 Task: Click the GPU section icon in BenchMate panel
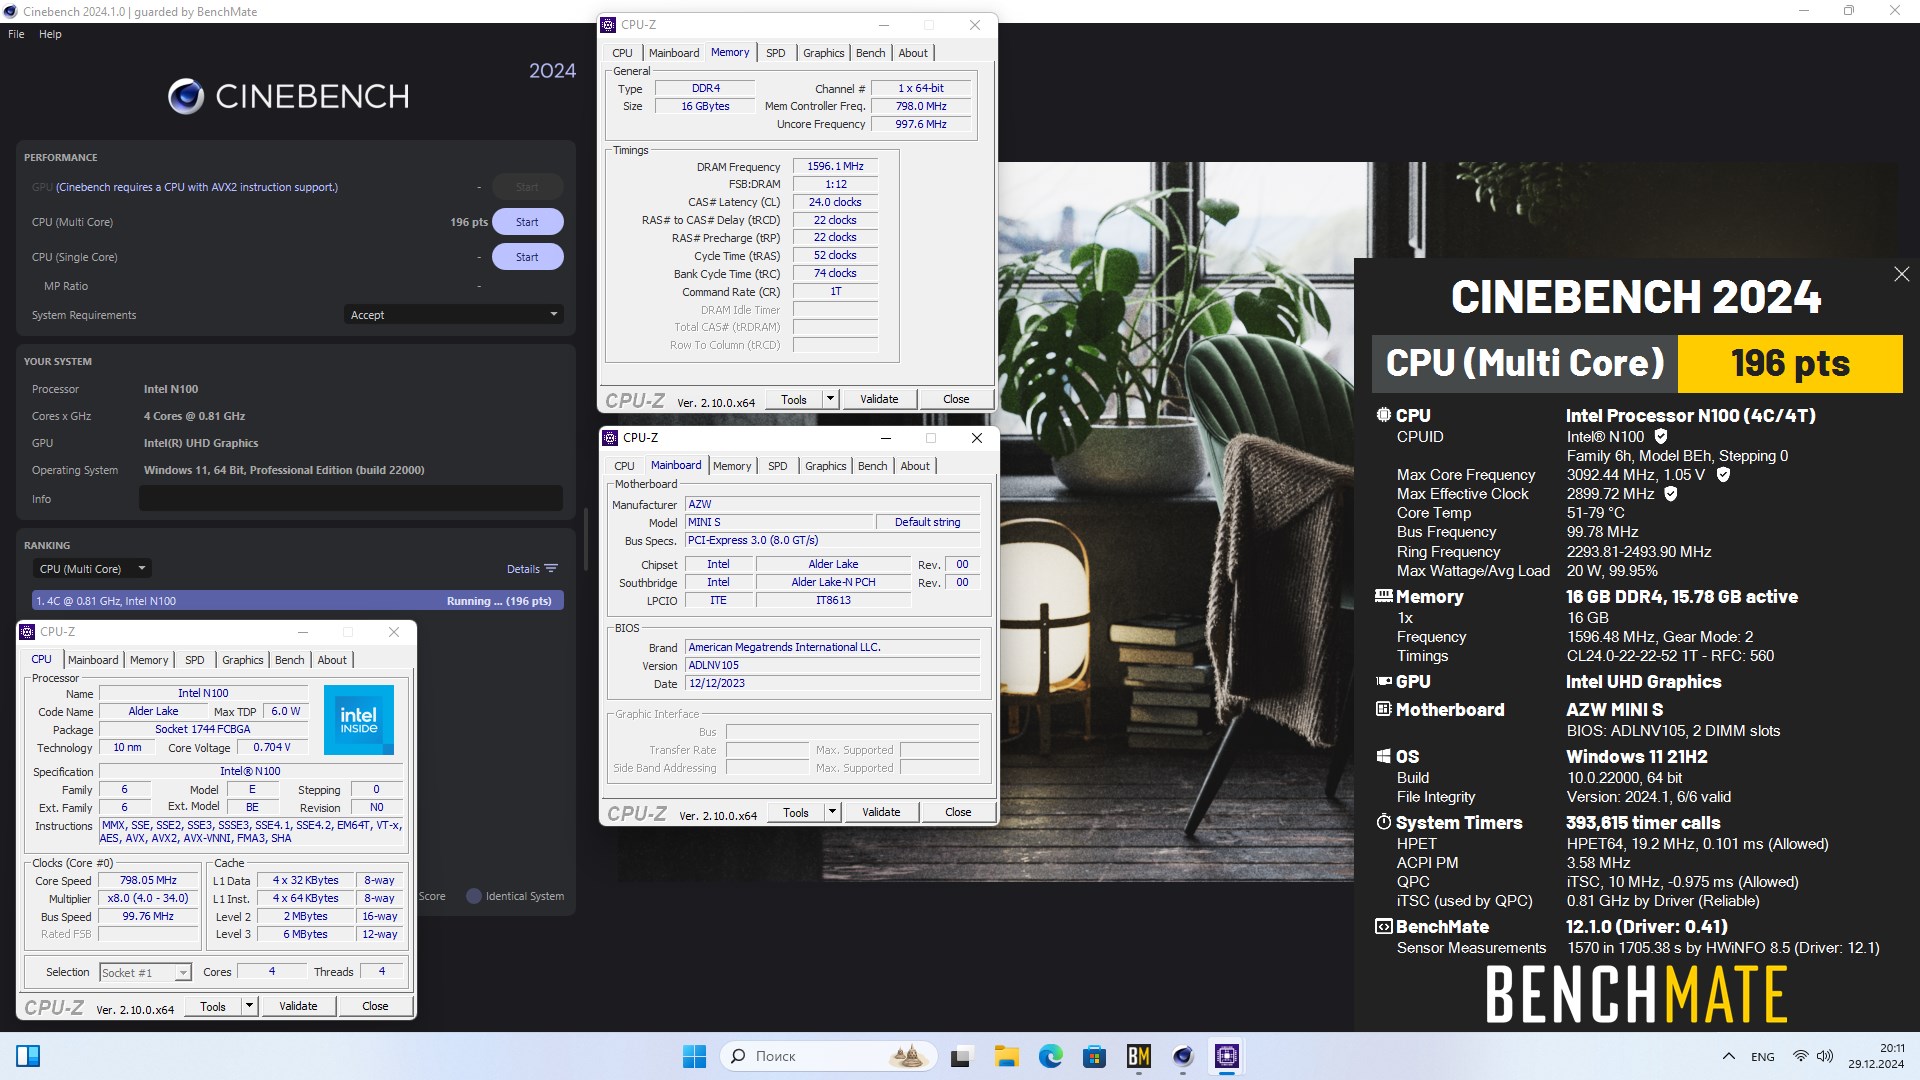point(1384,681)
